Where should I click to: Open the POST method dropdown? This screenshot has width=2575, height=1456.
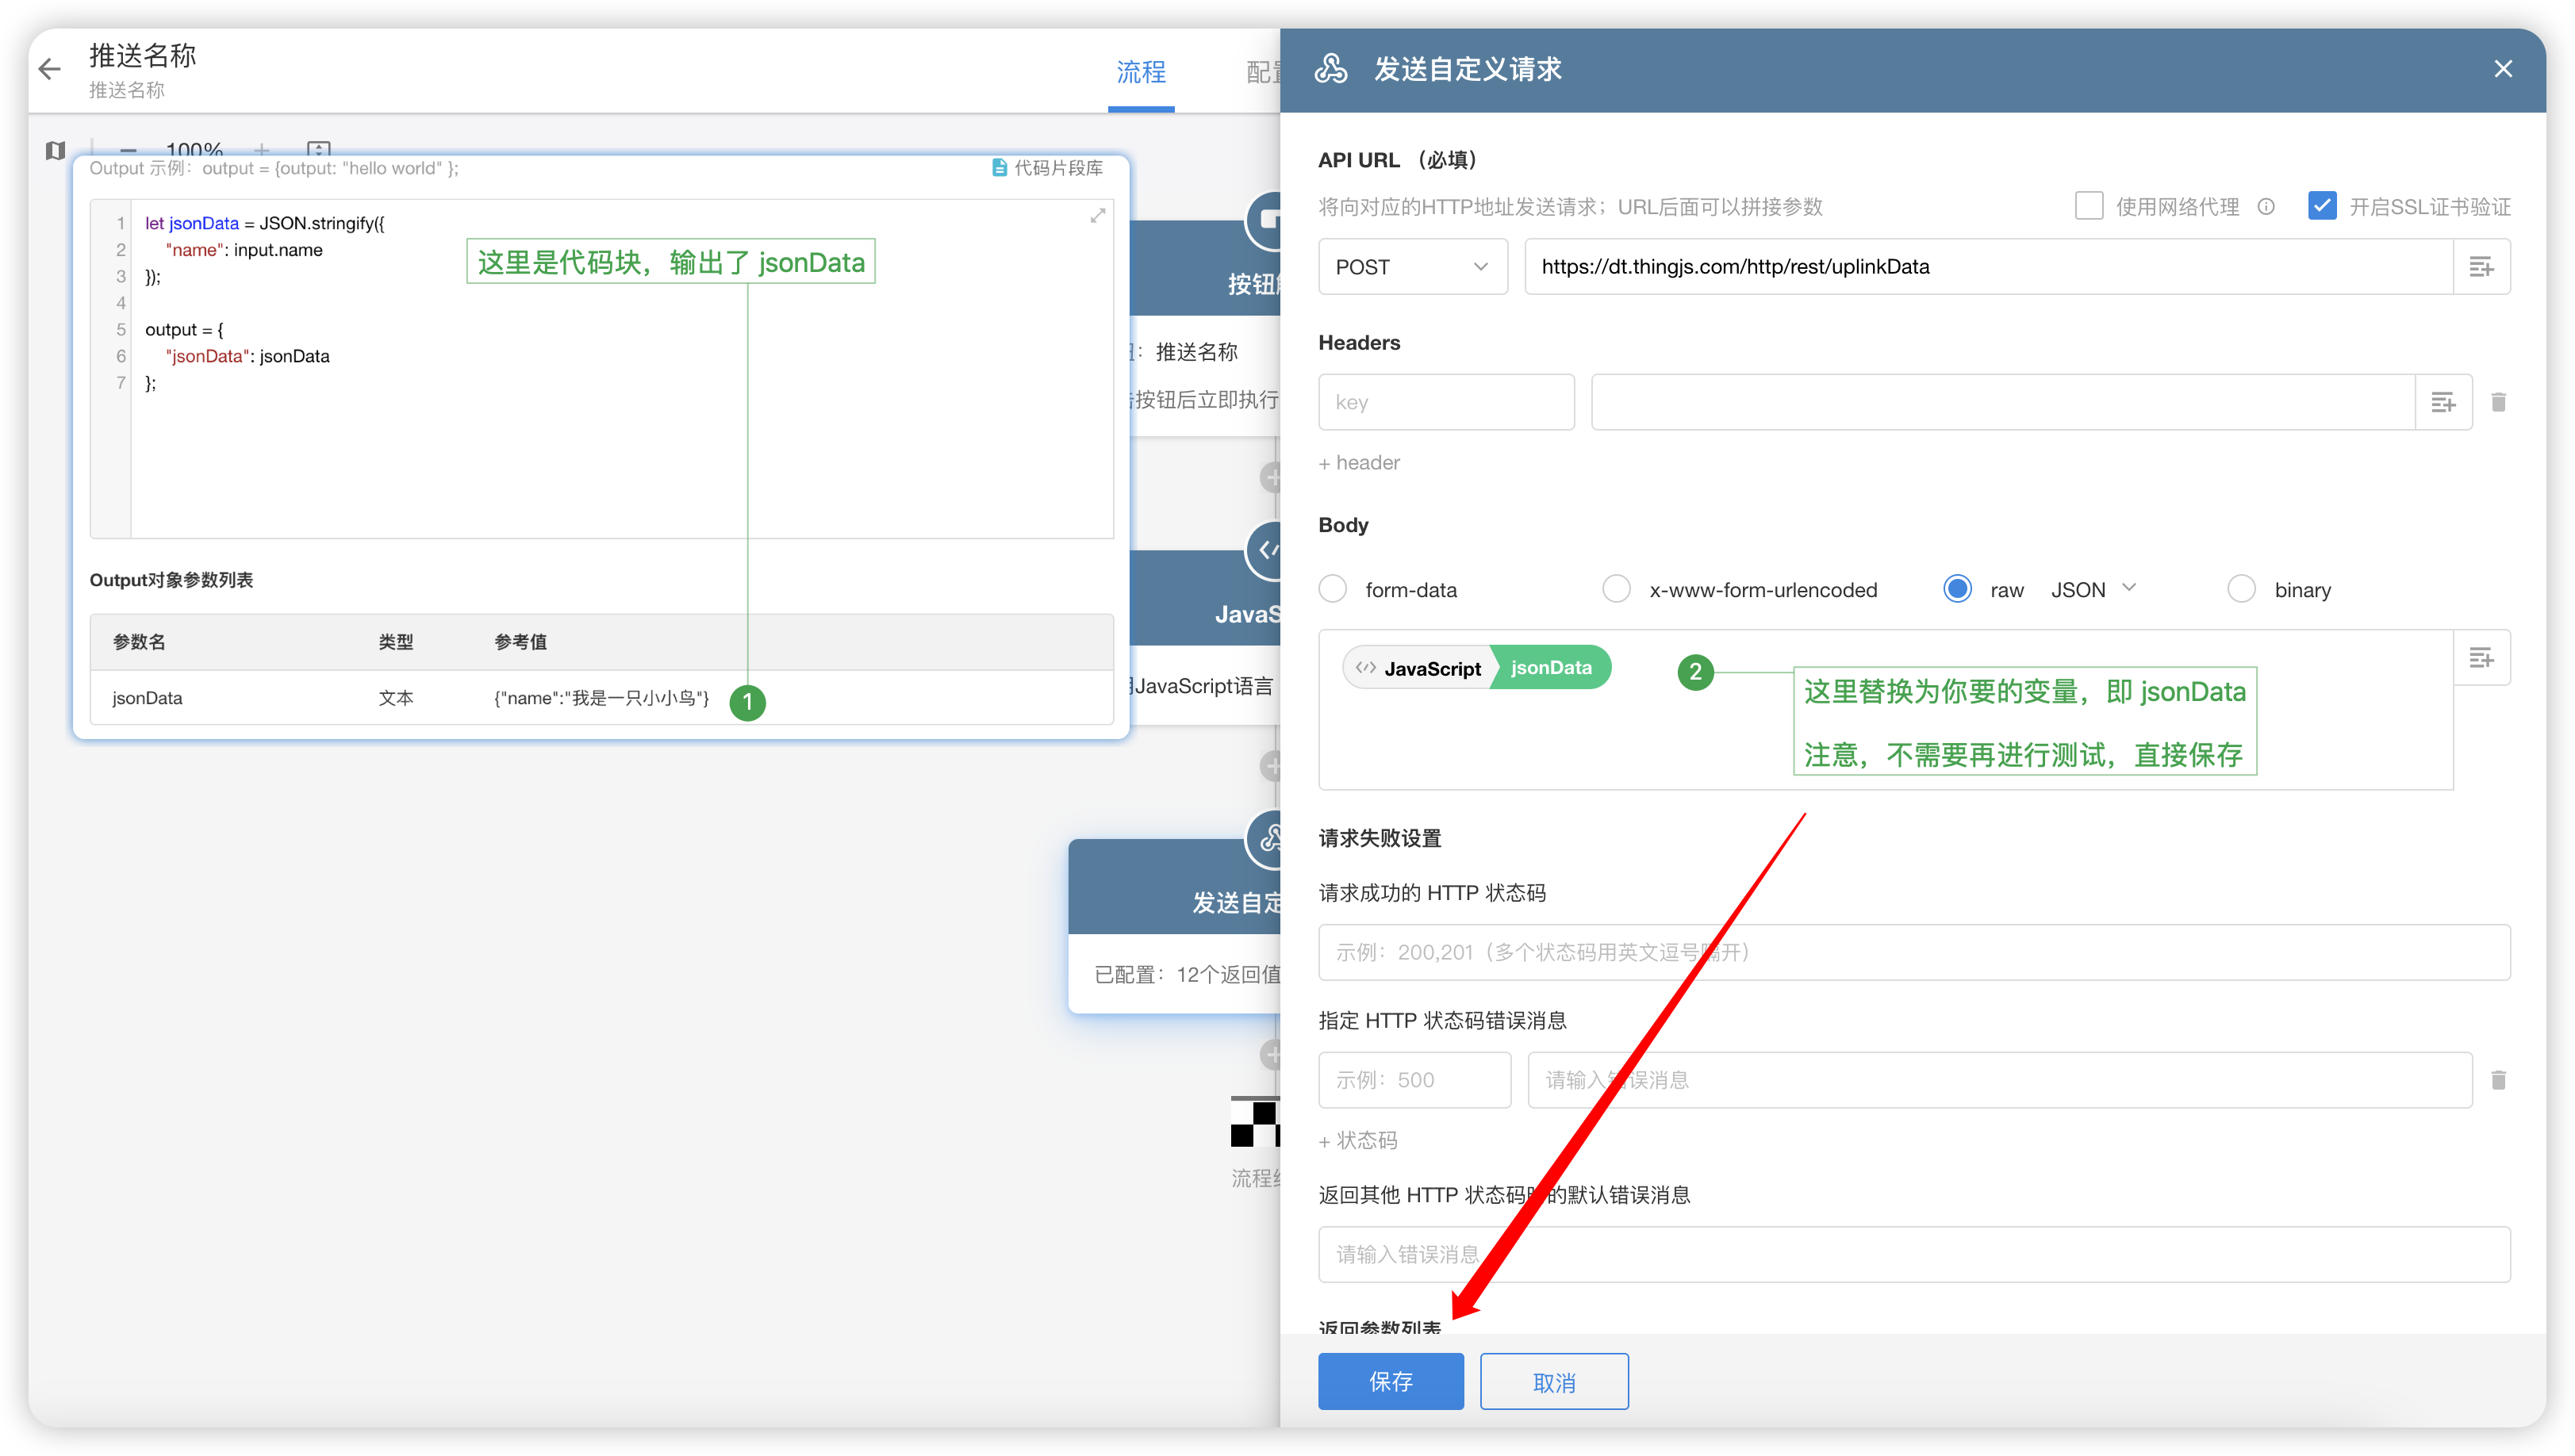click(x=1411, y=267)
